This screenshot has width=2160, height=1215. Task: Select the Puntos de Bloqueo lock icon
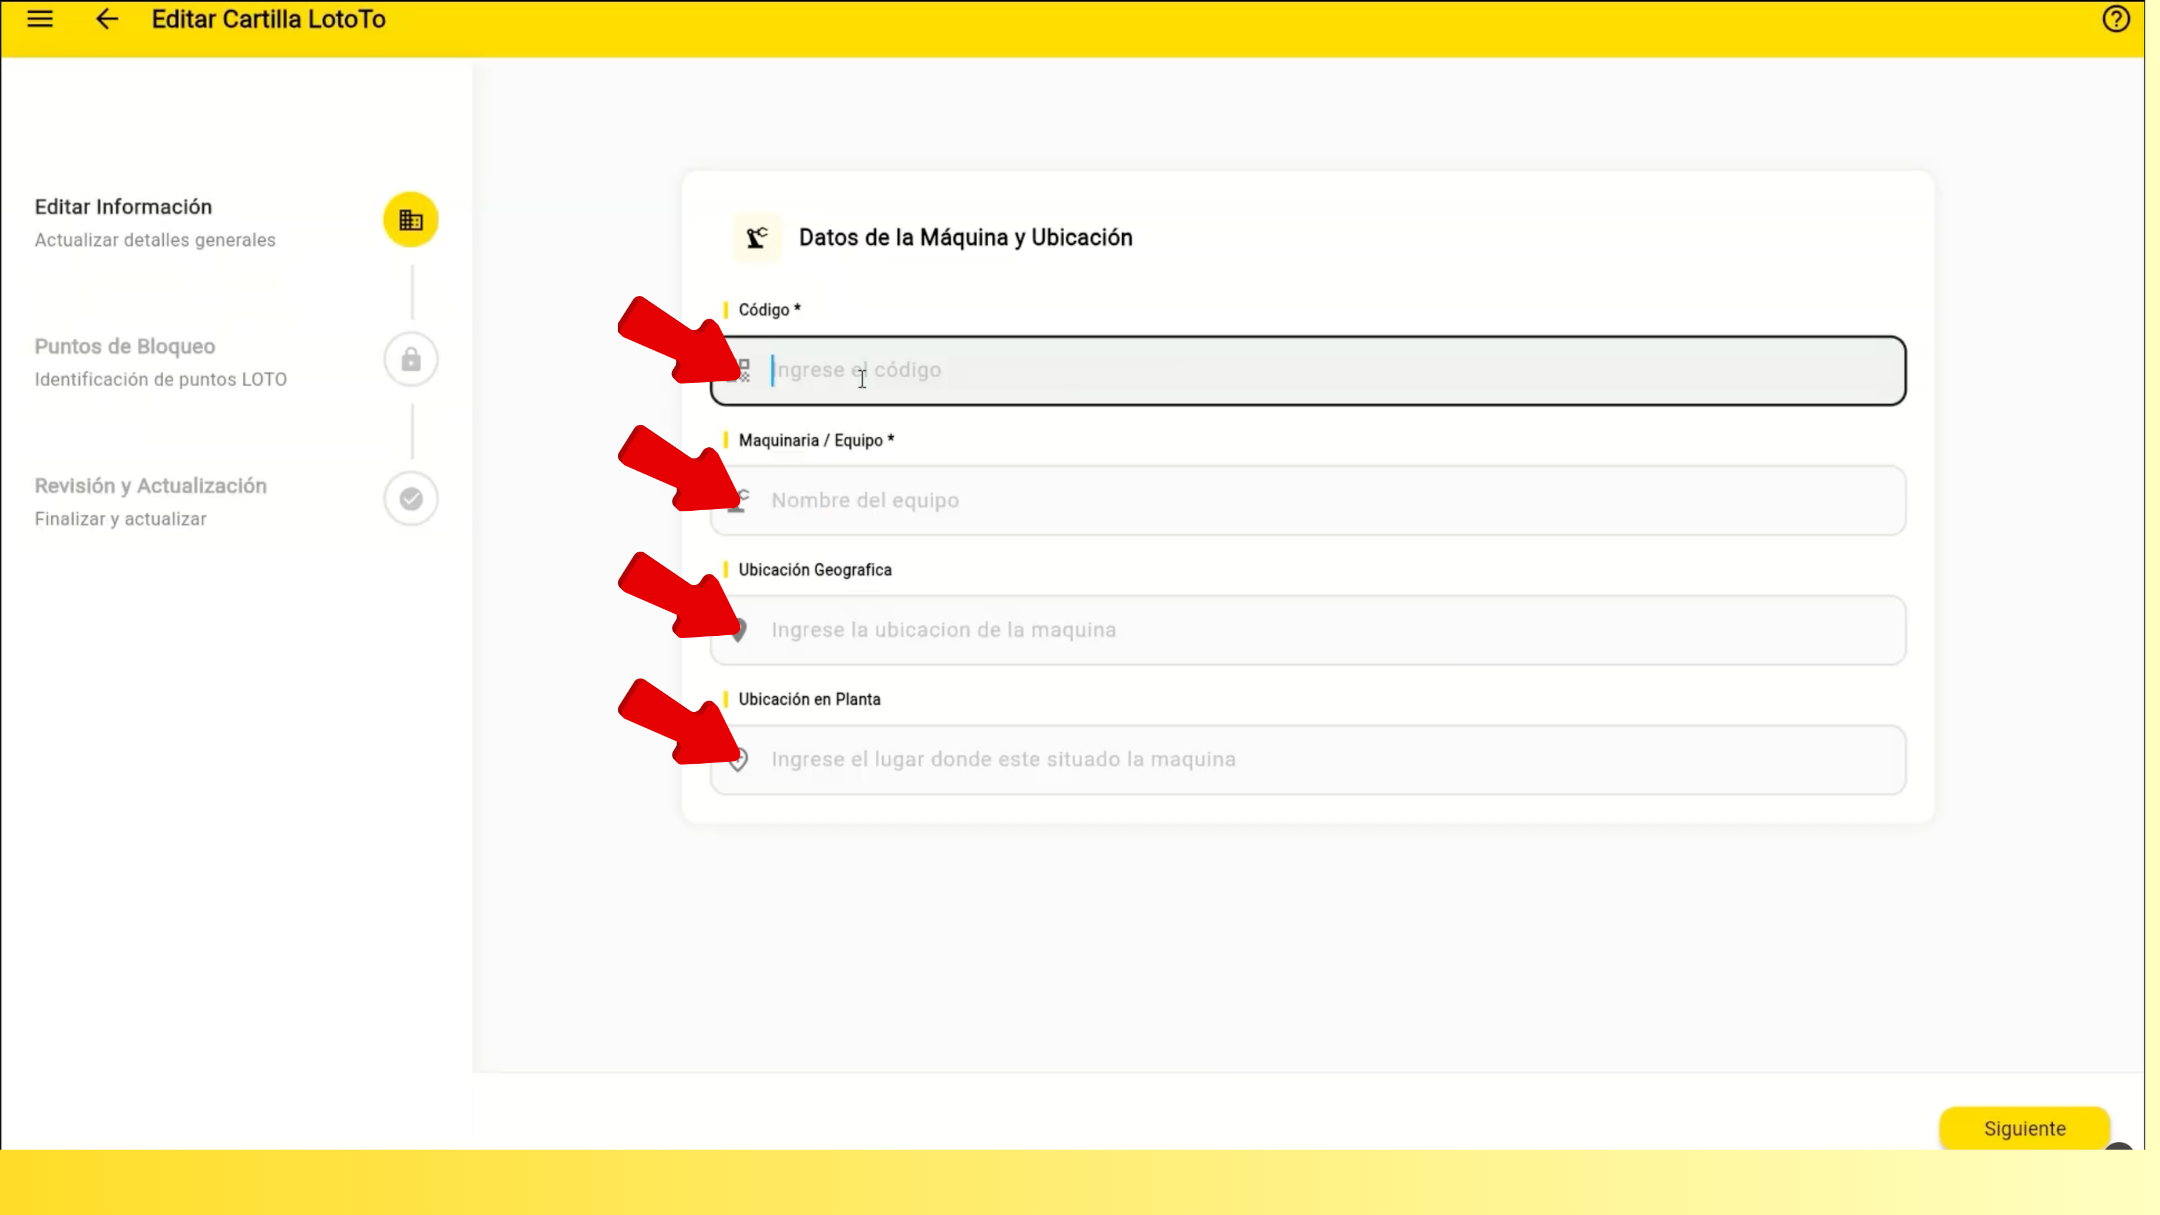point(411,359)
